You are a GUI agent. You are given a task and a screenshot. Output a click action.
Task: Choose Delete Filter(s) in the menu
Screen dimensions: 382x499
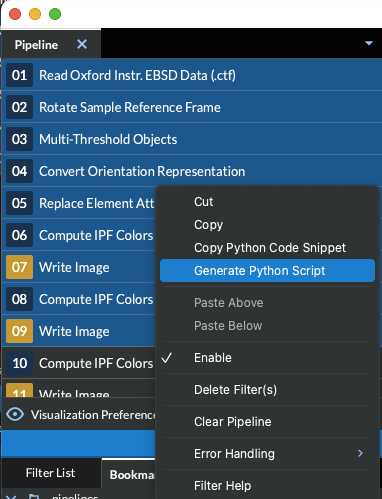pyautogui.click(x=235, y=390)
